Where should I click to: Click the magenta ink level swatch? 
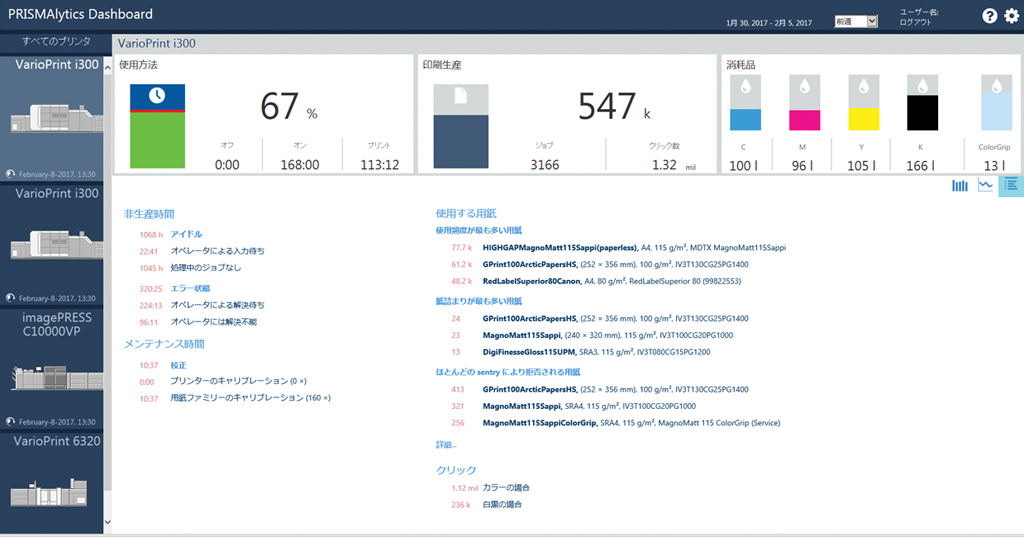(805, 120)
